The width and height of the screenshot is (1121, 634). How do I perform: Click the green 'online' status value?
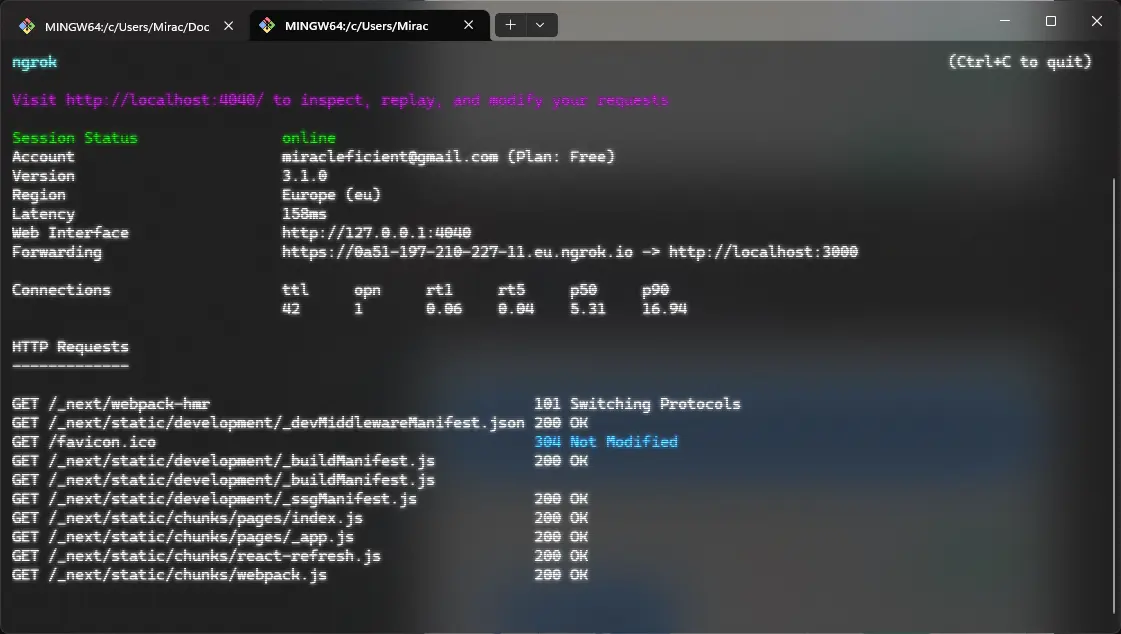(309, 138)
